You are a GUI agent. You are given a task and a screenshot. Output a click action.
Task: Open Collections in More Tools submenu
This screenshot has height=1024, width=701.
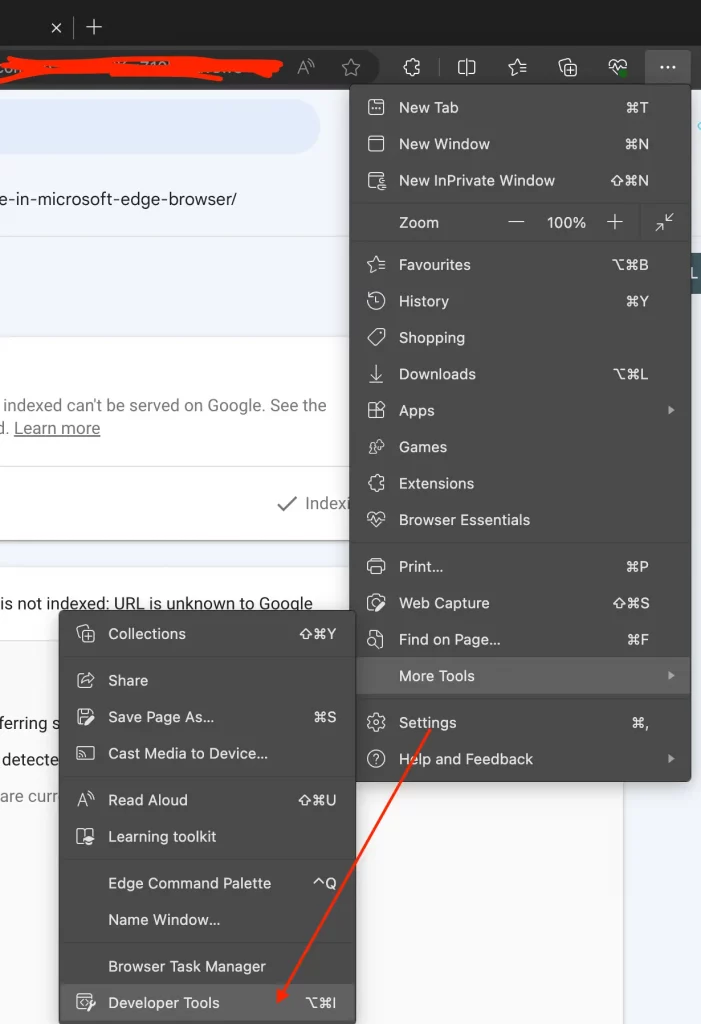point(207,634)
